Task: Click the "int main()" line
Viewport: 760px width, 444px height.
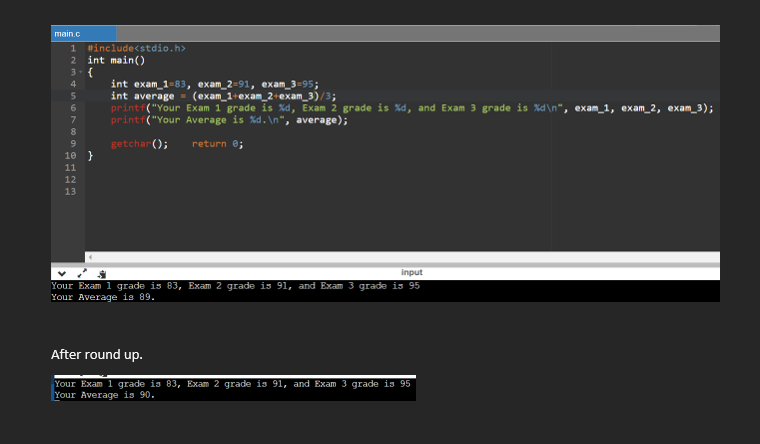Action: pyautogui.click(x=116, y=60)
